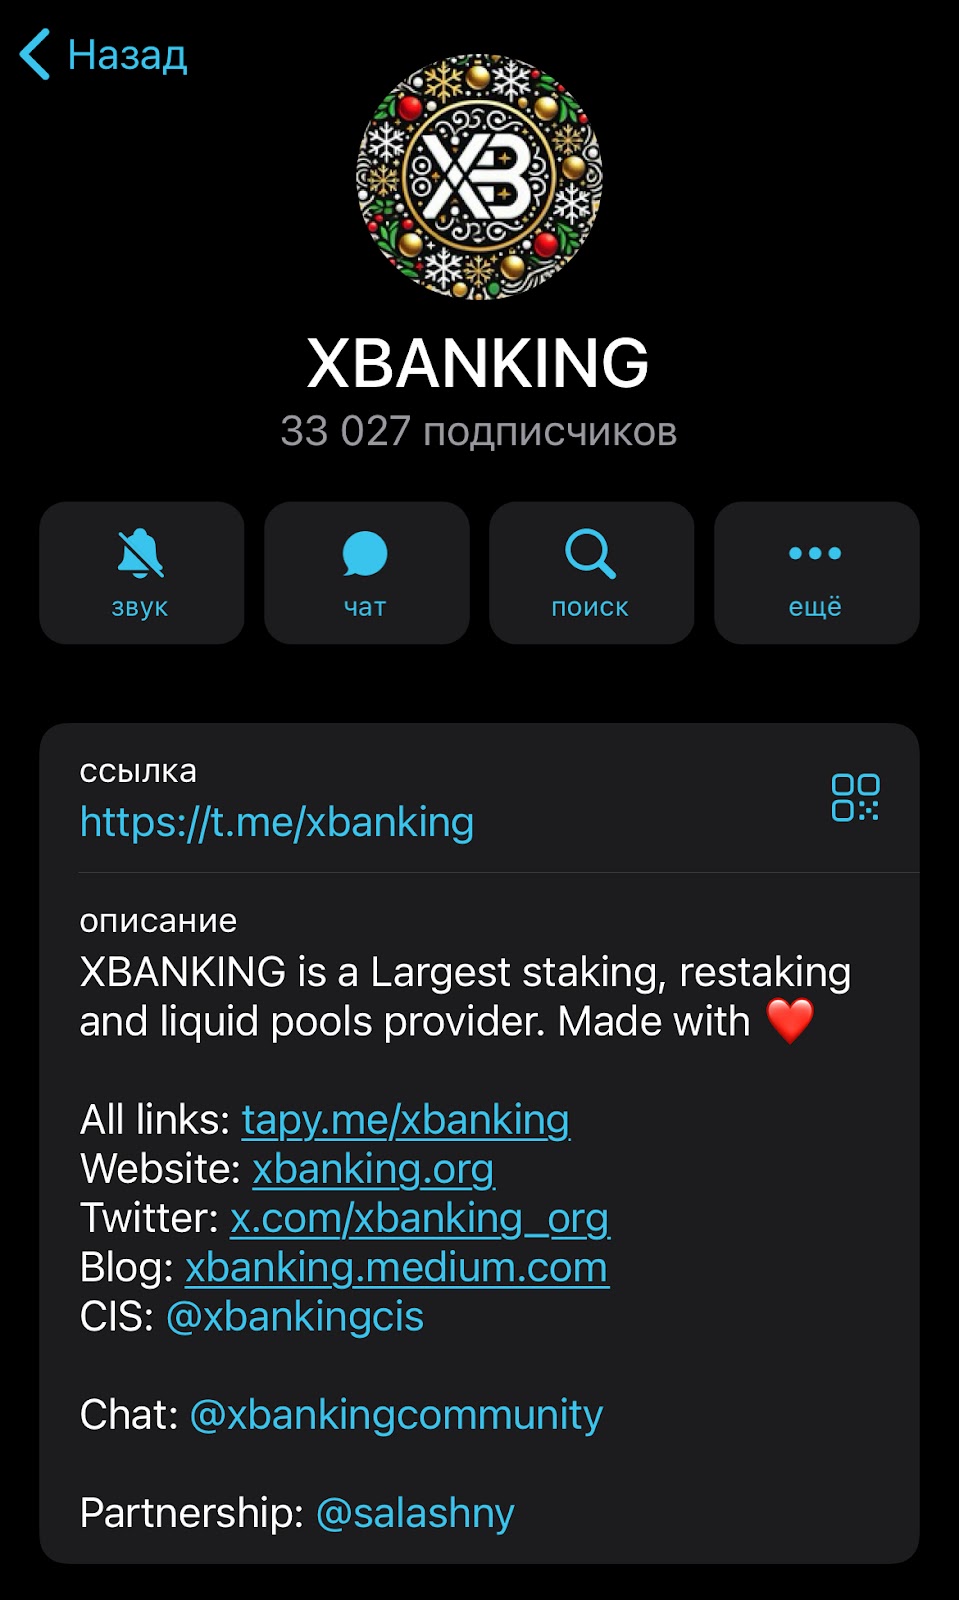
Task: Open the chat bubble icon
Action: click(365, 554)
